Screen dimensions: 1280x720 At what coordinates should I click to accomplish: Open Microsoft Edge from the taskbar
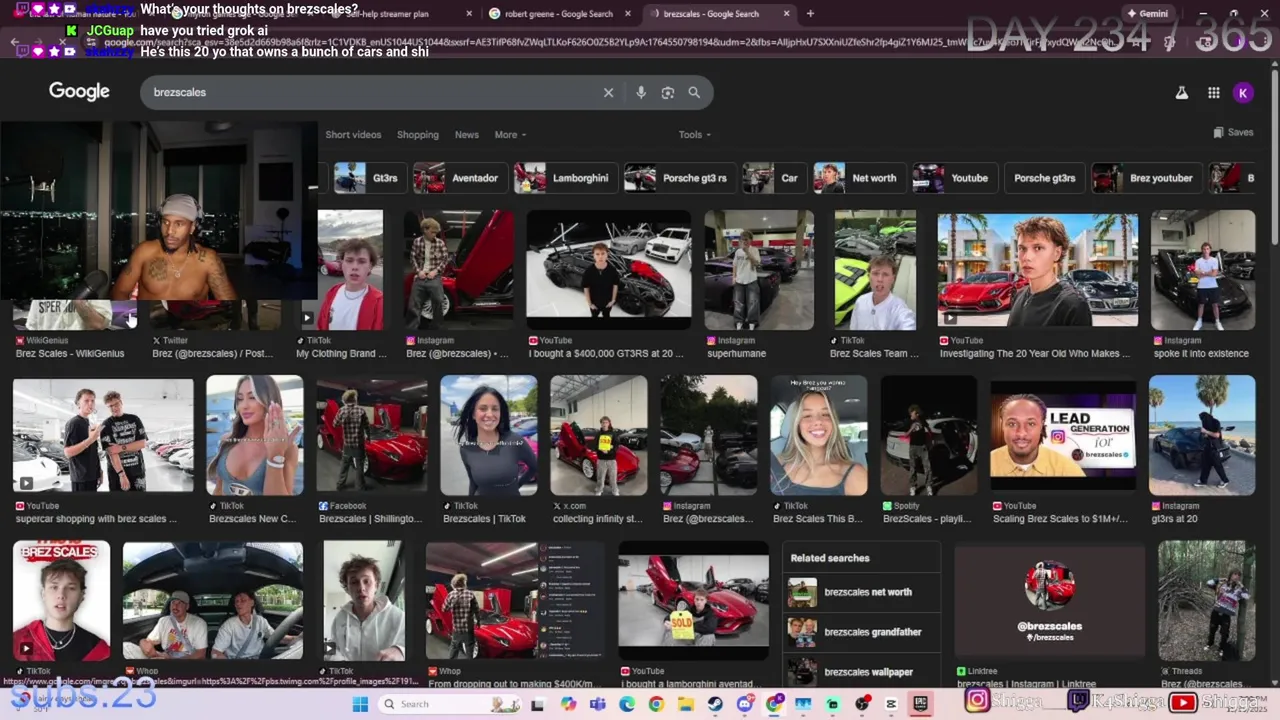click(x=627, y=704)
